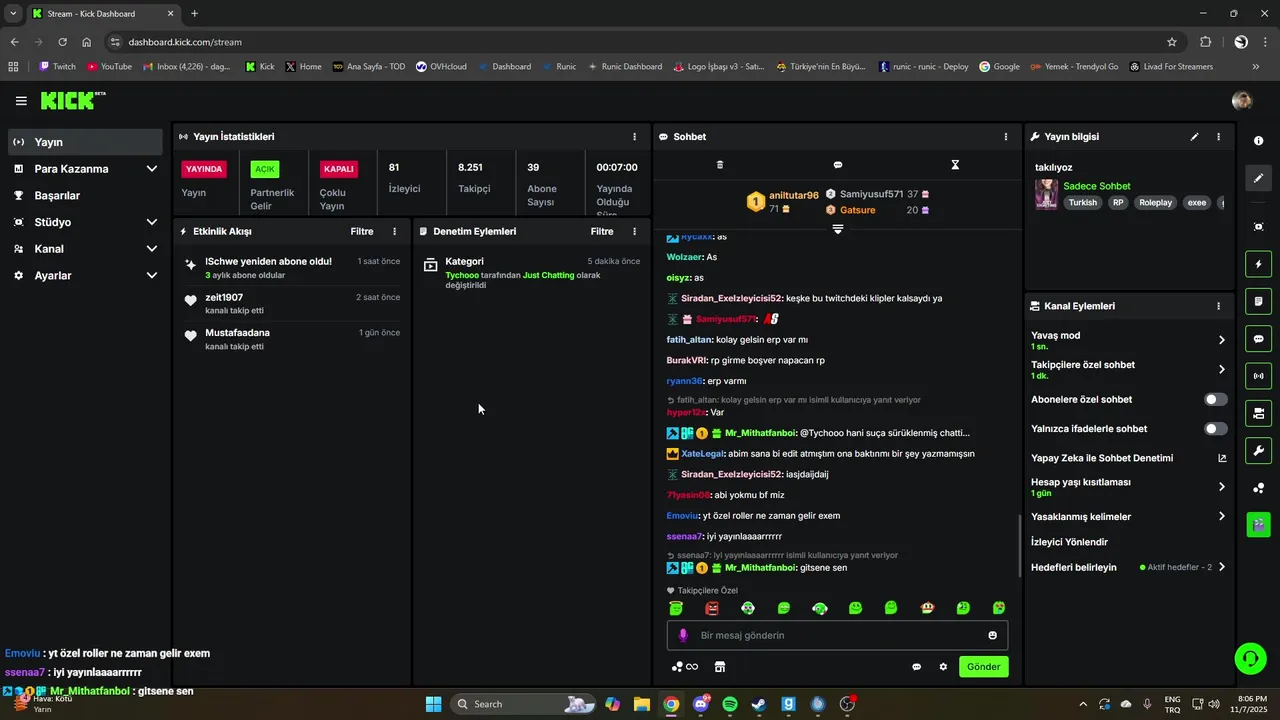
Task: Open chat settings gear next to Gönder
Action: click(942, 667)
